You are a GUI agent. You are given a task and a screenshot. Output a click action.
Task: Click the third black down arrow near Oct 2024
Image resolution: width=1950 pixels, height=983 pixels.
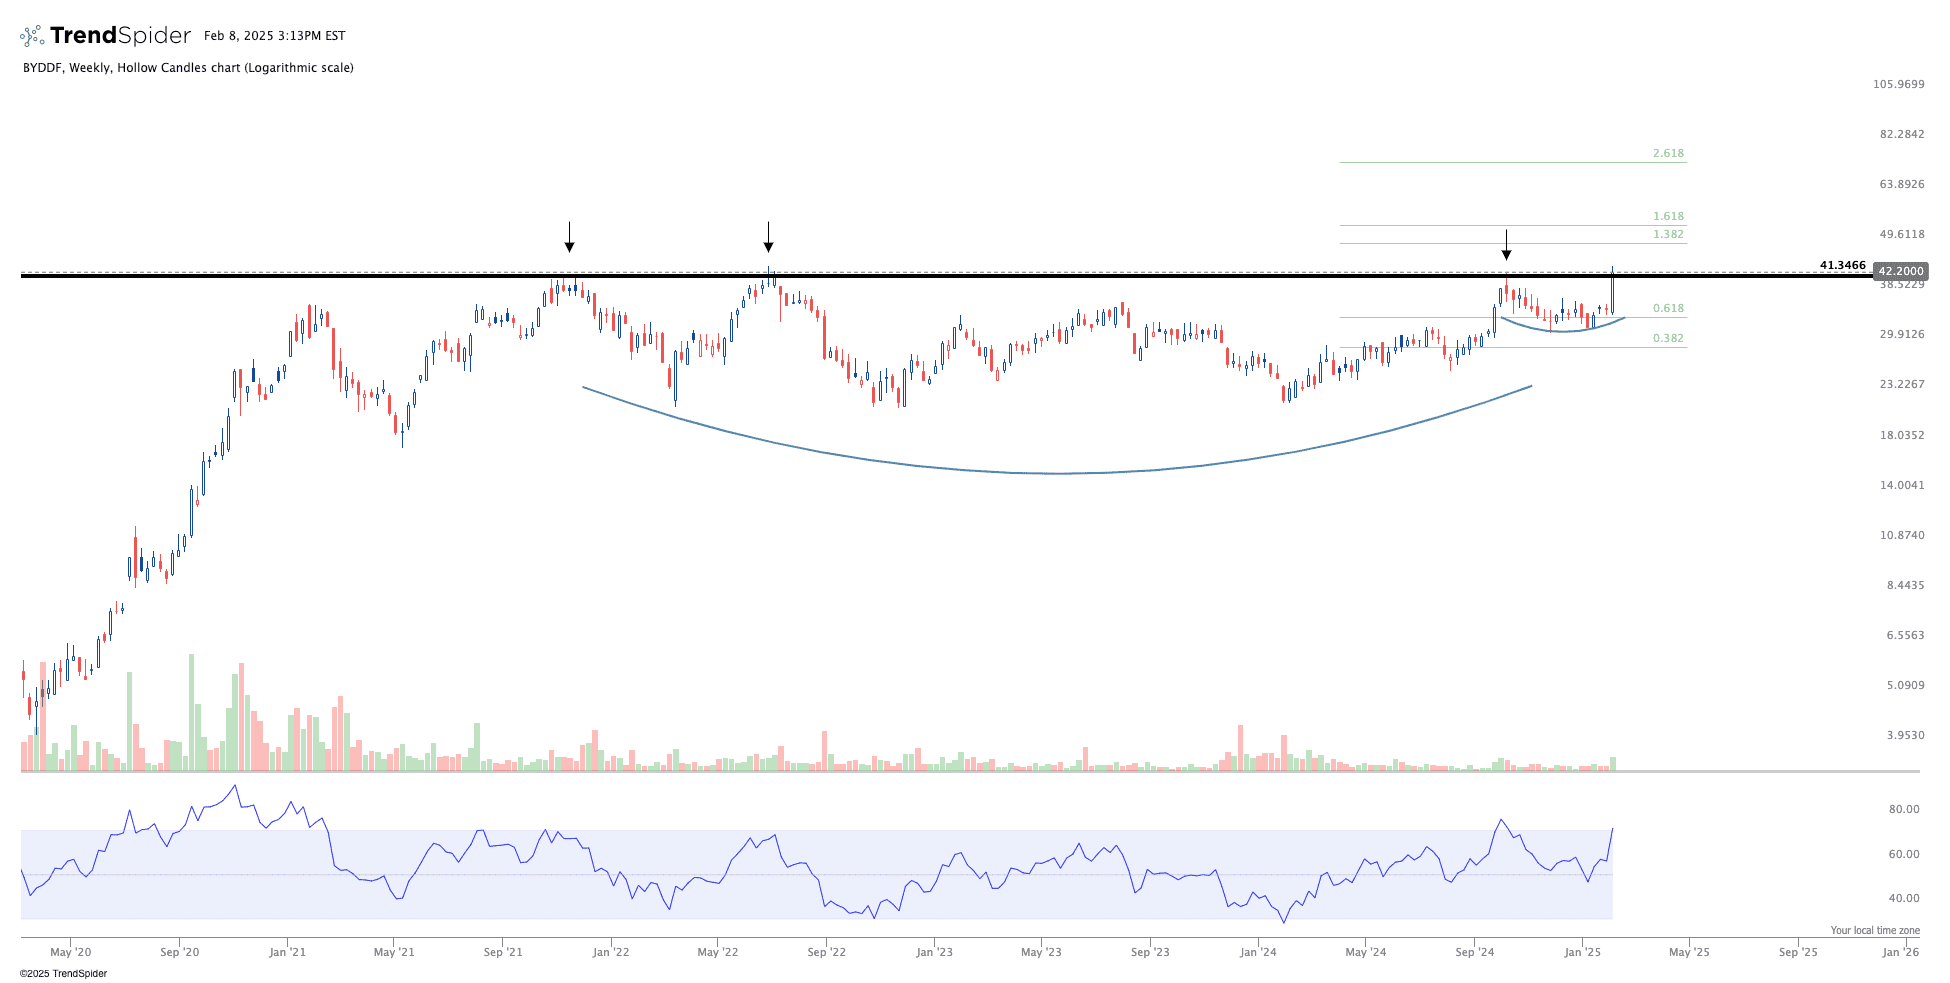(1506, 245)
